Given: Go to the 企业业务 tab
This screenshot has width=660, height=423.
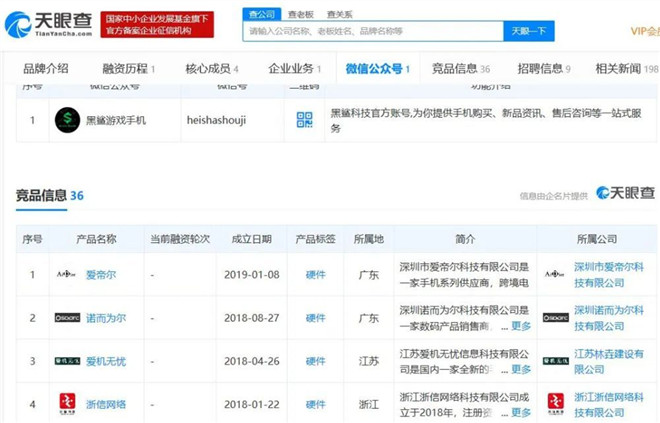Looking at the screenshot, I should [x=295, y=69].
